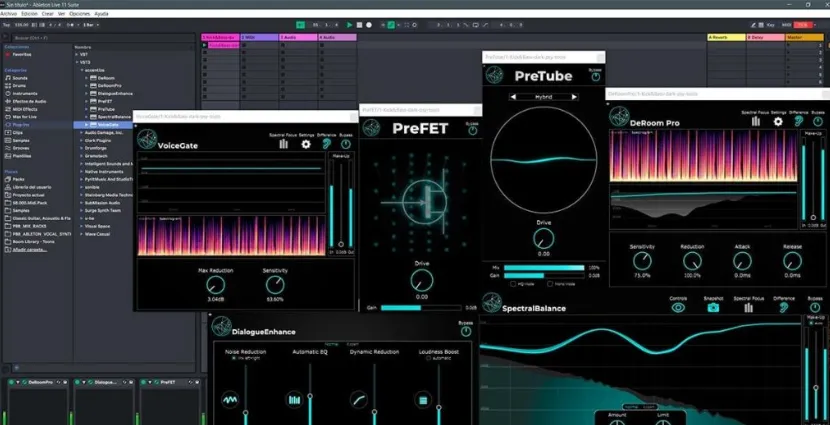Toggle DialogueEnhance Bypass power button
The height and width of the screenshot is (425, 830).
coord(466,331)
